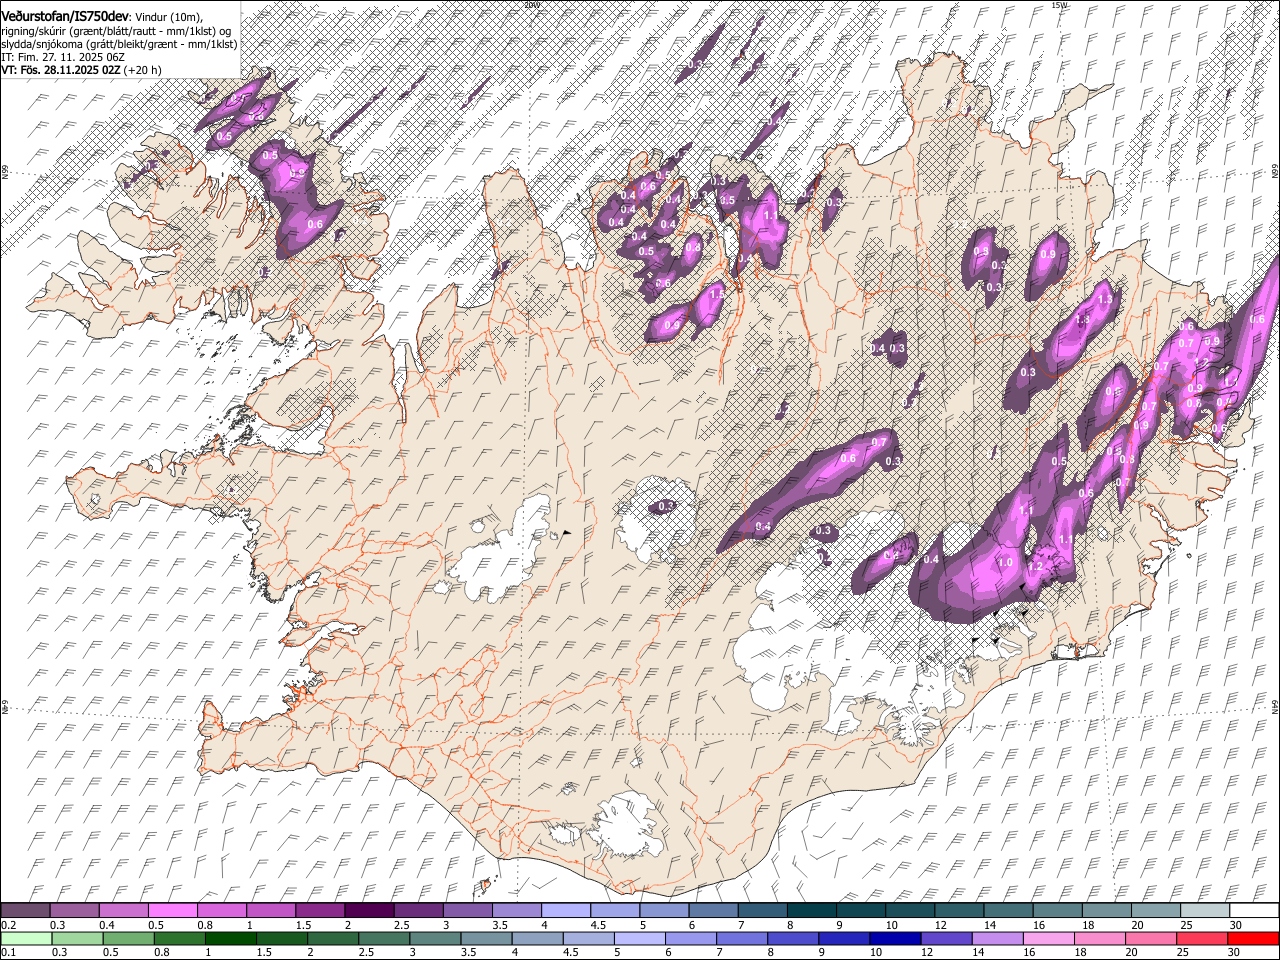Select the rain-scale swatch starting at 2.5

tap(384, 938)
